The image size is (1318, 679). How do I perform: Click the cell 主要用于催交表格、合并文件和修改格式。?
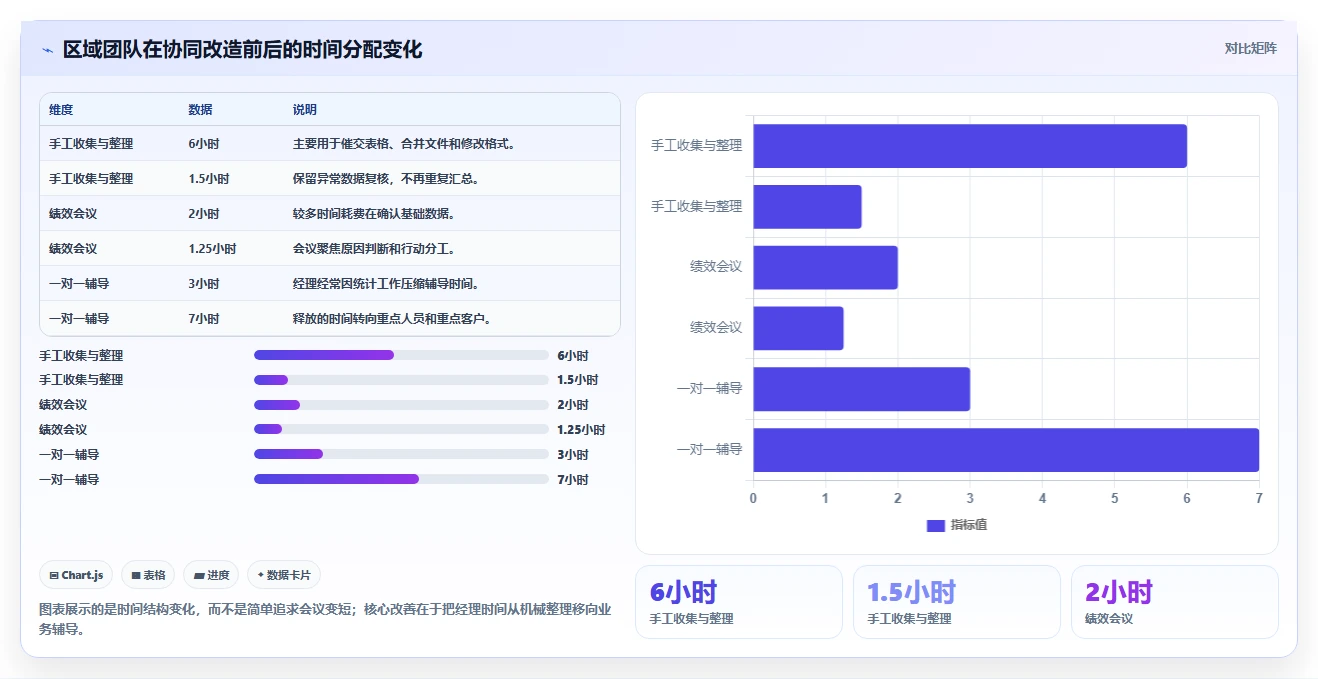click(x=405, y=144)
